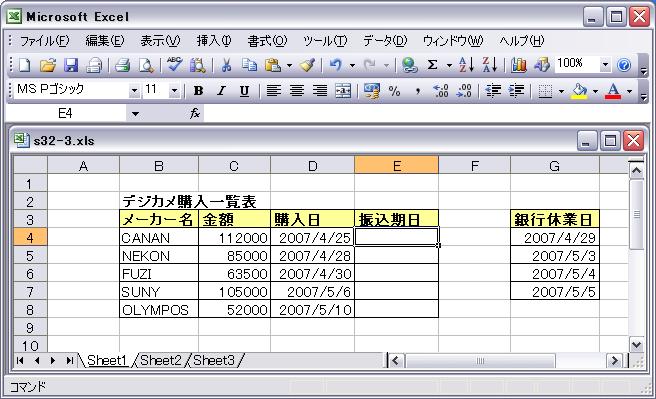
Task: Click the Format Painter brush icon
Action: pos(307,65)
